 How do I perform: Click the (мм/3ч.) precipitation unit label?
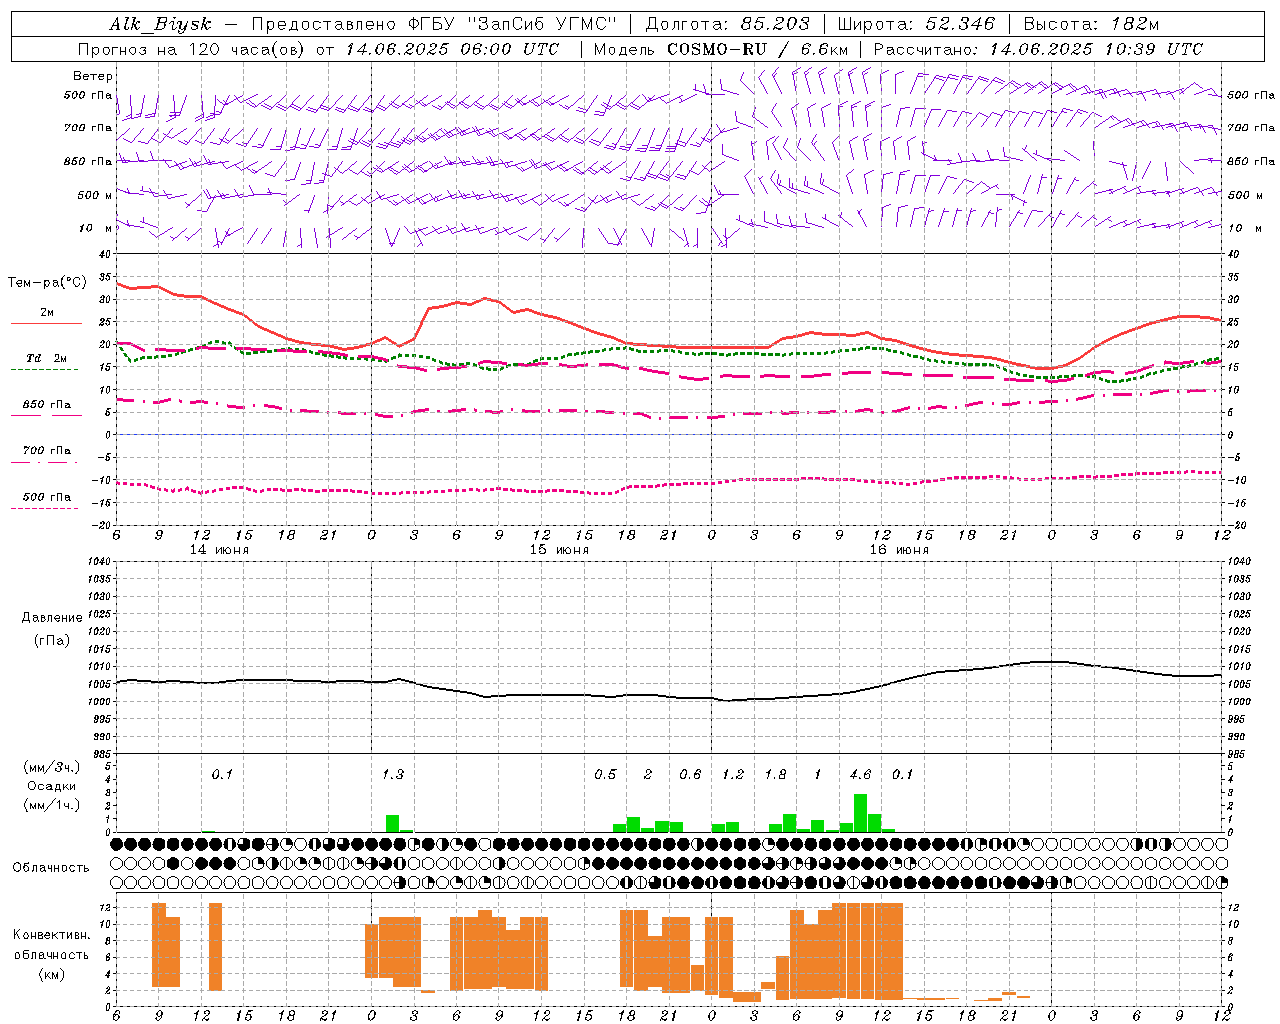[x=52, y=767]
